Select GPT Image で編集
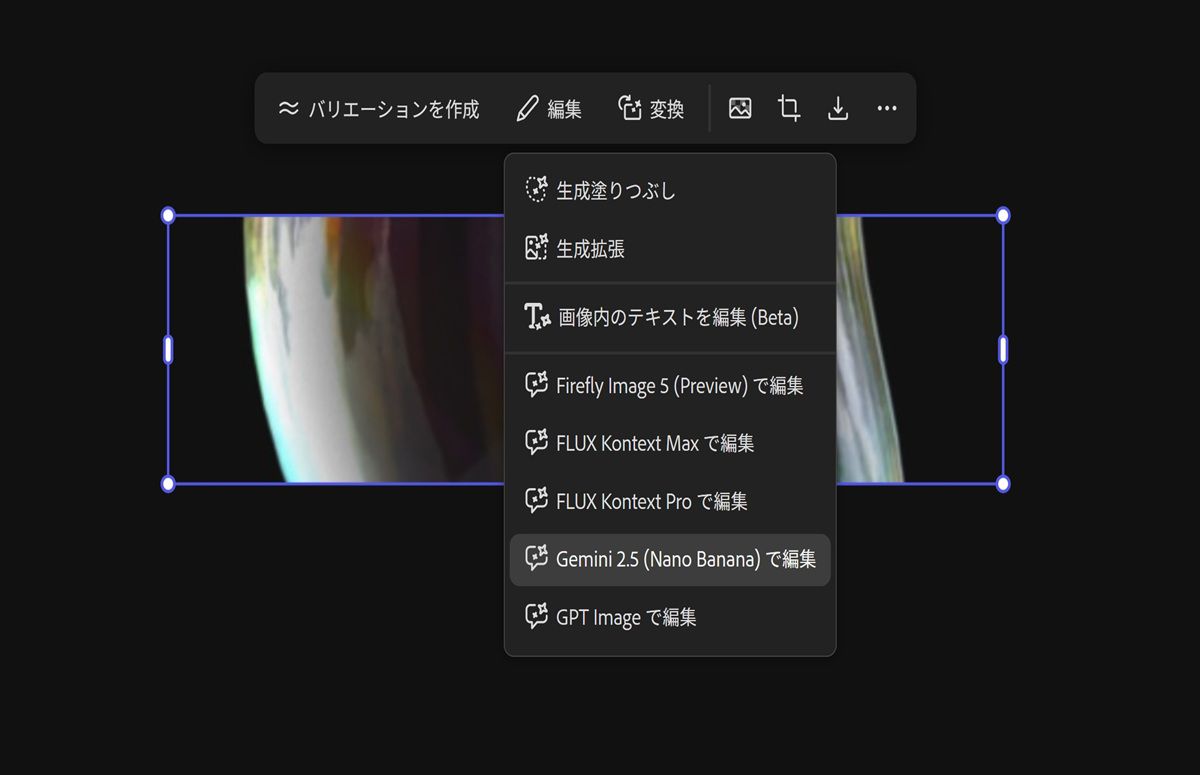 pos(670,618)
